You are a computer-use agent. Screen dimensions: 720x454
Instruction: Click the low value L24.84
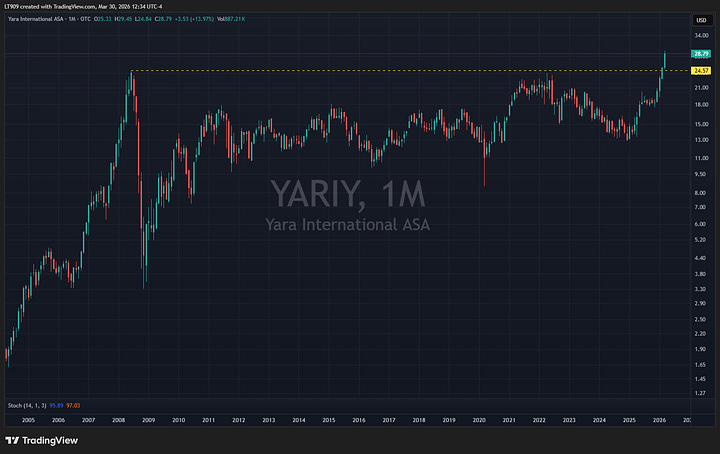[143, 19]
